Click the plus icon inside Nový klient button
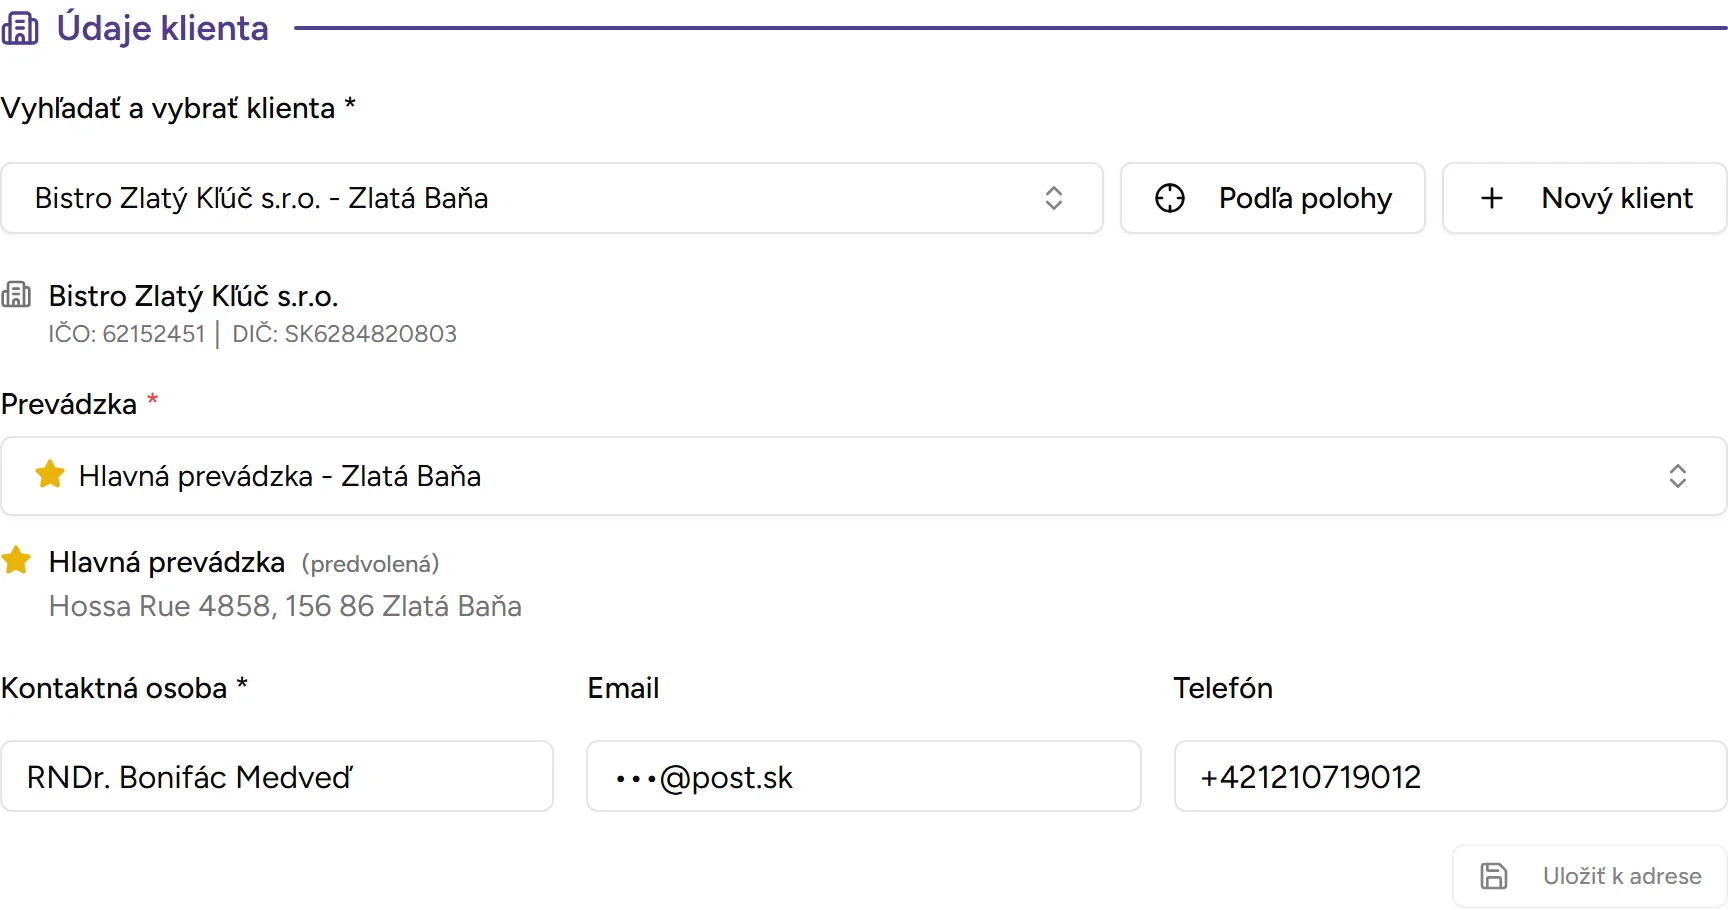Viewport: 1728px width, 910px height. click(1491, 198)
